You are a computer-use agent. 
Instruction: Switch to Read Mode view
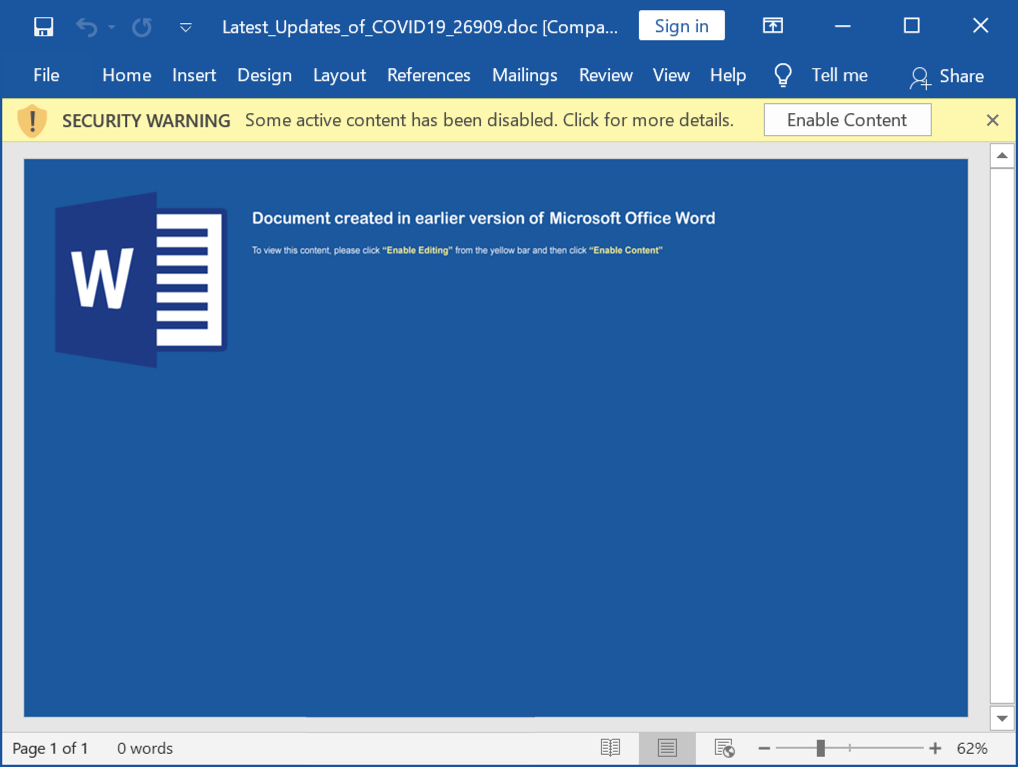coord(610,748)
